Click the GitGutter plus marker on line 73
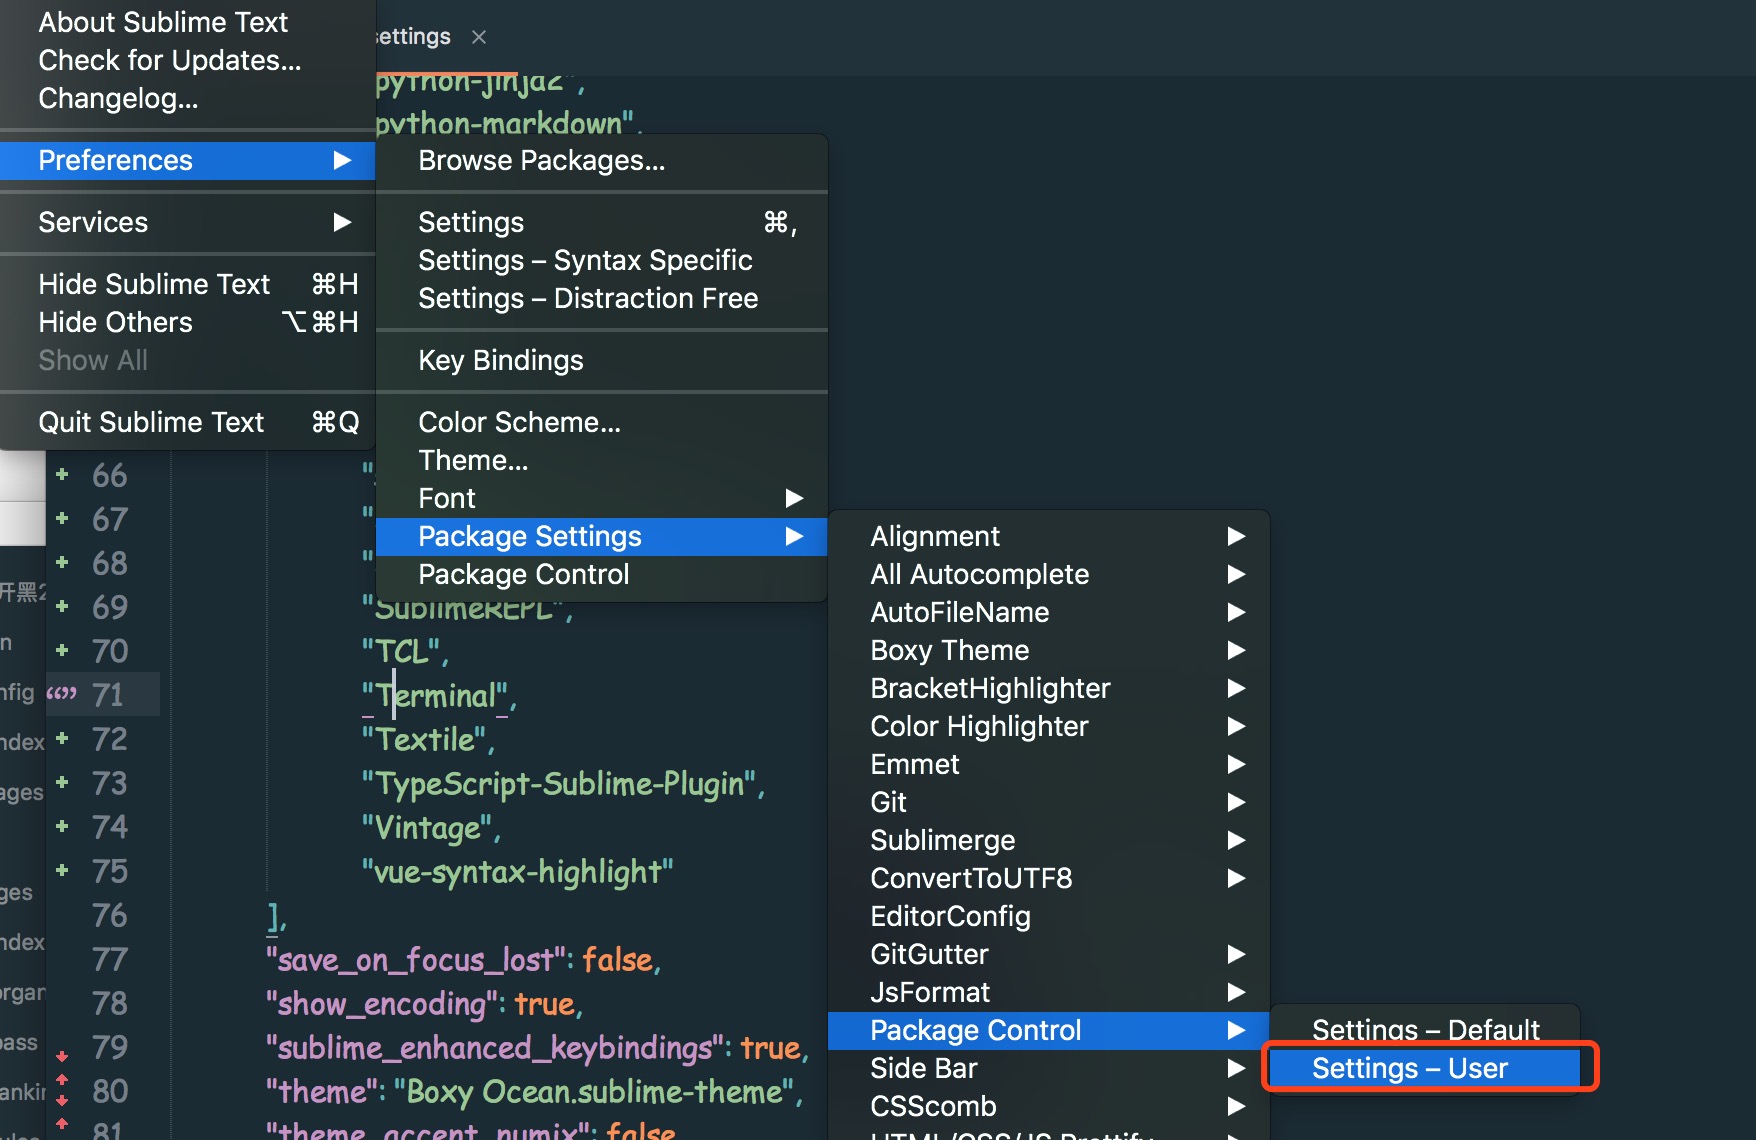Image resolution: width=1756 pixels, height=1140 pixels. pyautogui.click(x=63, y=782)
